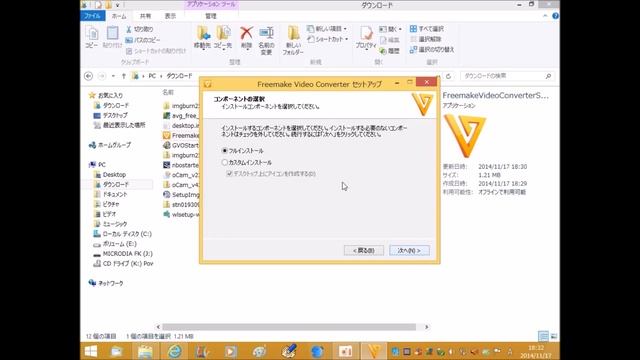Select the SetupImg file in list
Screen dimensions: 640x360
point(181,195)
